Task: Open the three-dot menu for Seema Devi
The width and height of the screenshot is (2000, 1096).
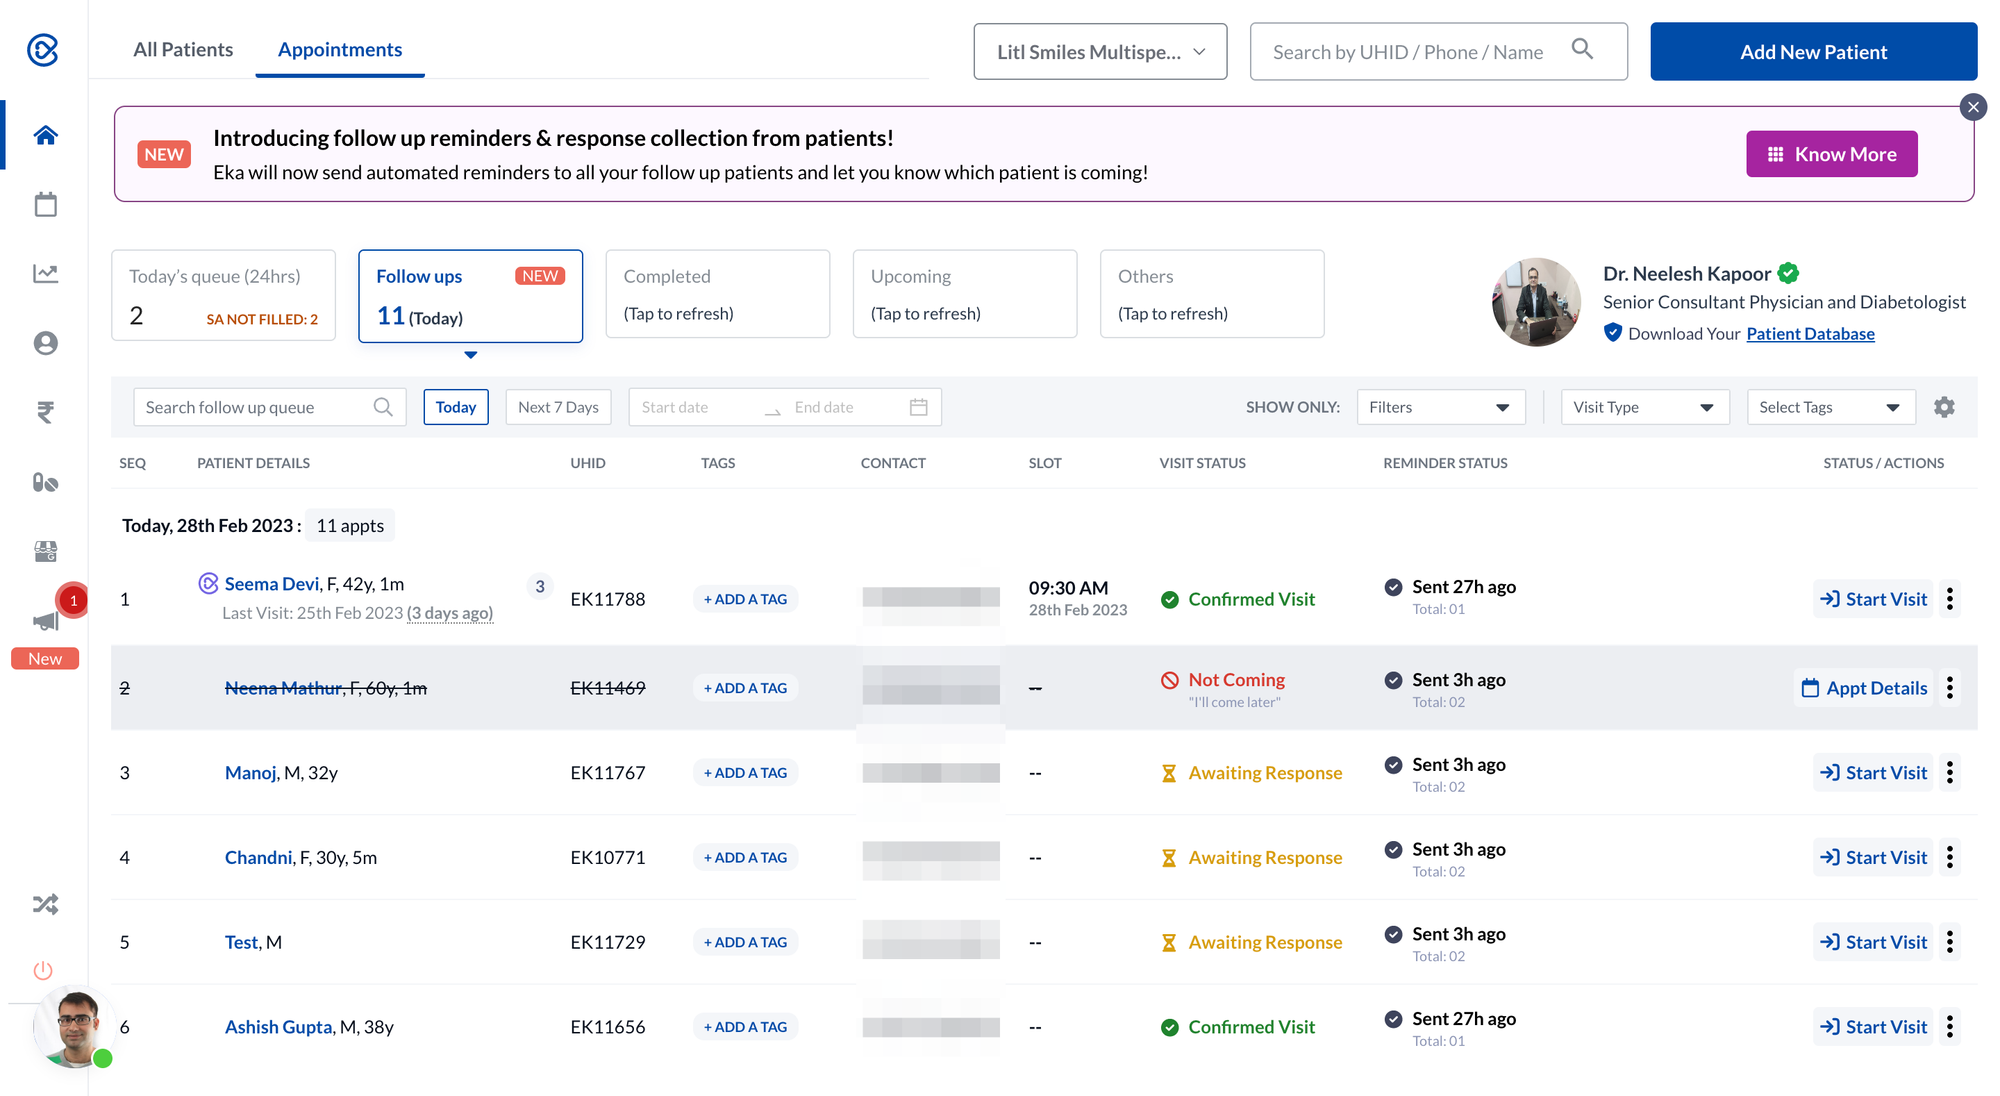Action: 1950,599
